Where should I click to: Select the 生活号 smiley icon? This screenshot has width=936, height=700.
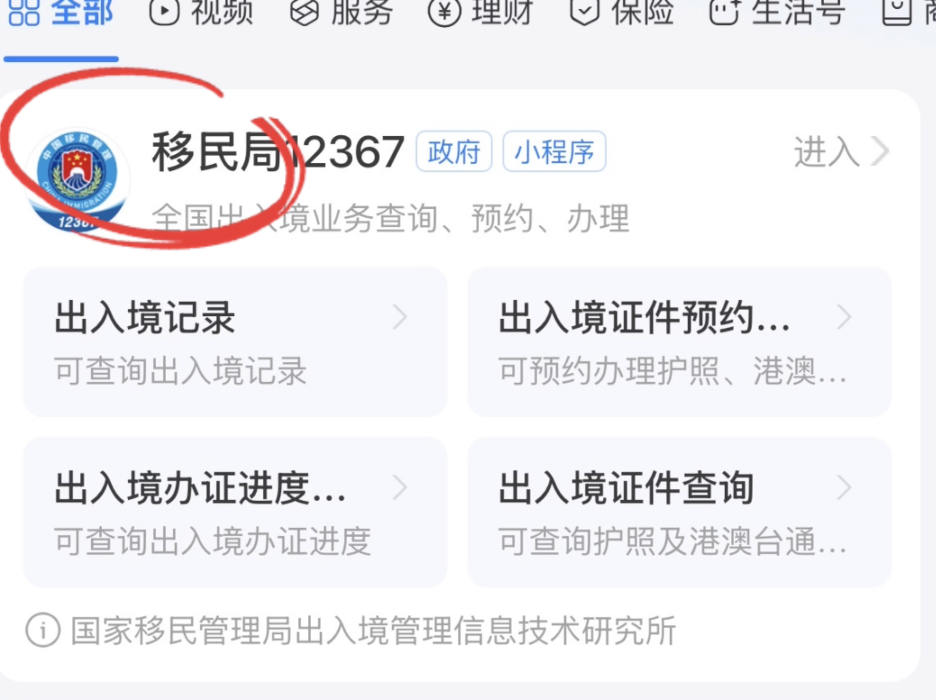724,12
